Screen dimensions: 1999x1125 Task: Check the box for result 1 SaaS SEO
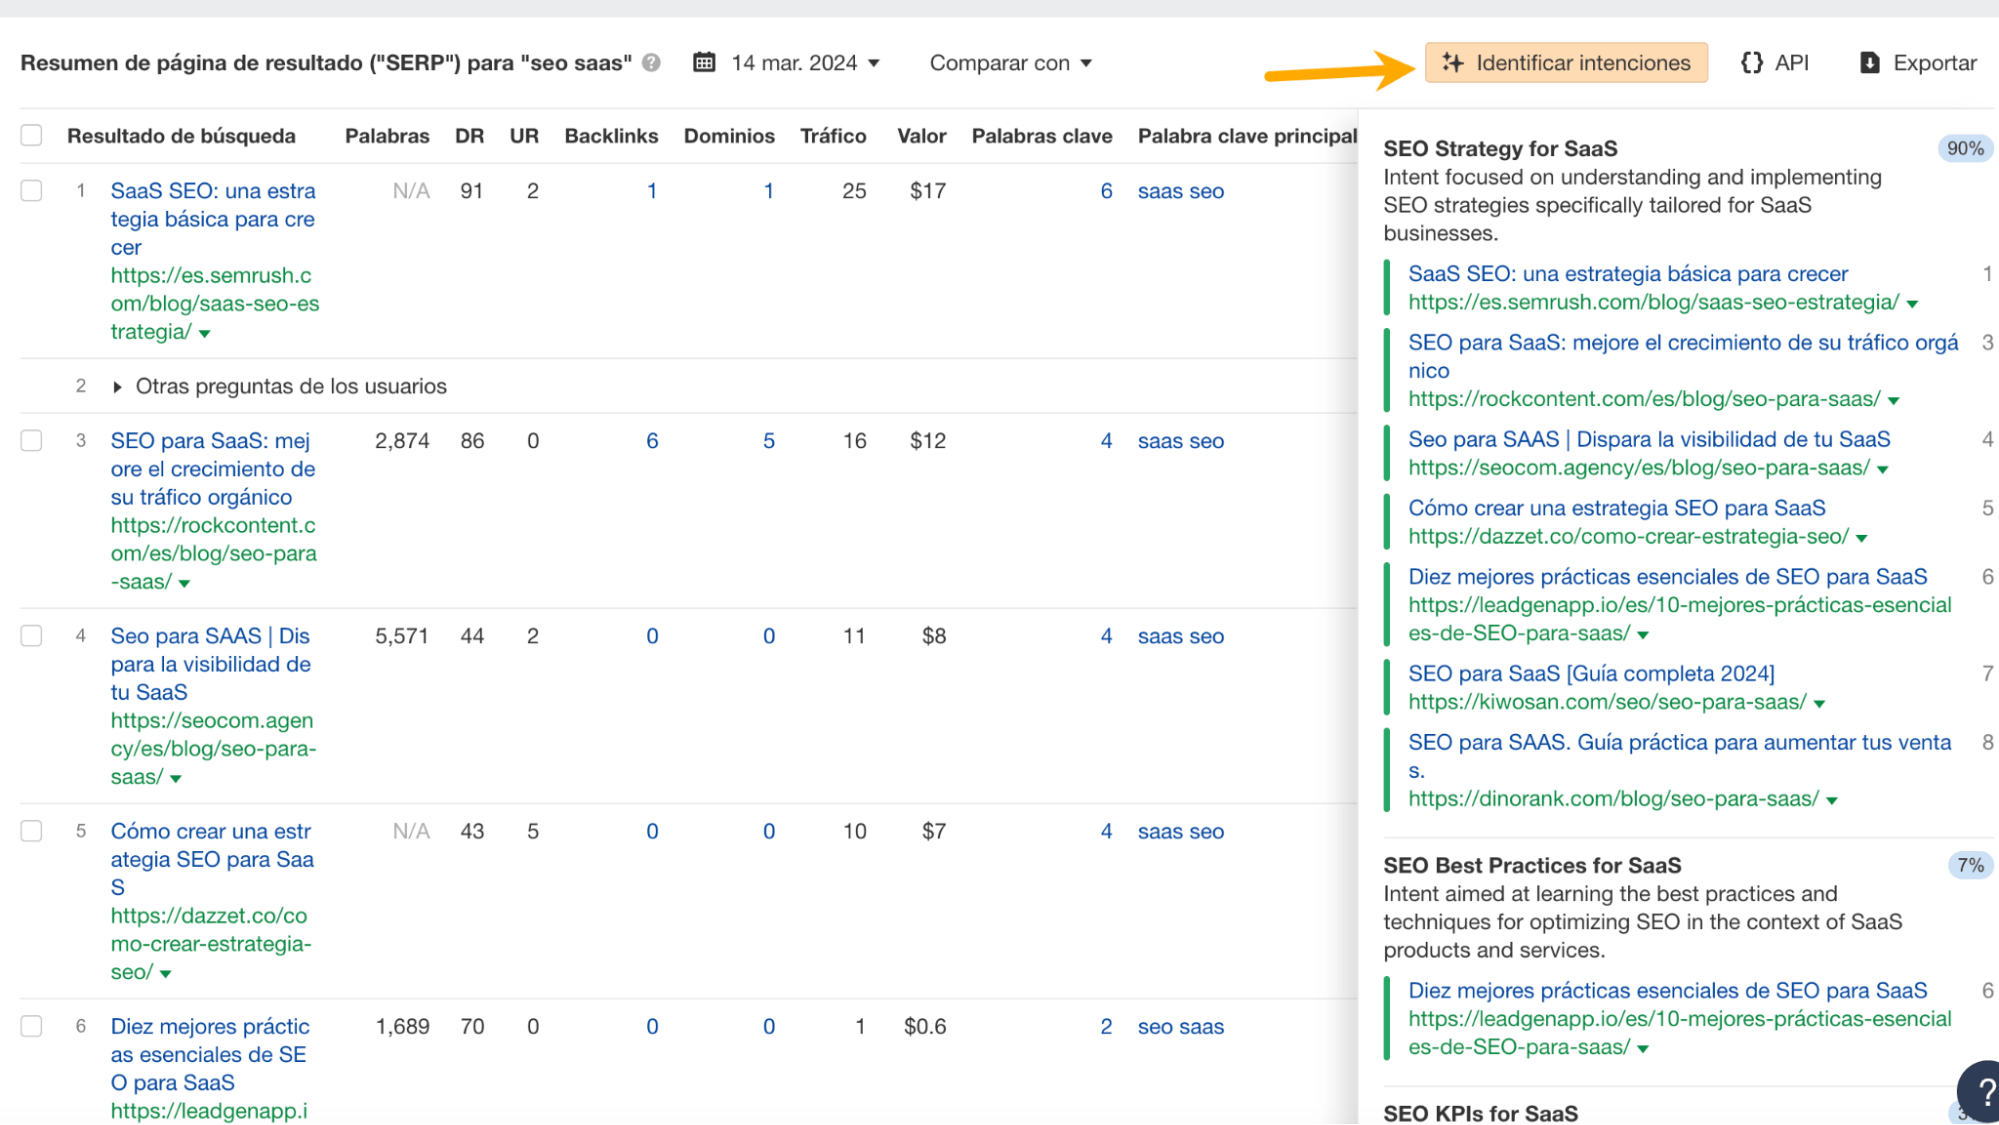pos(32,191)
